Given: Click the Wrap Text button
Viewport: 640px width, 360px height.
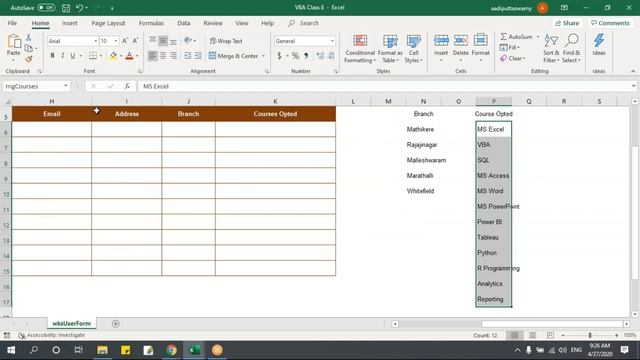Looking at the screenshot, I should tap(226, 41).
